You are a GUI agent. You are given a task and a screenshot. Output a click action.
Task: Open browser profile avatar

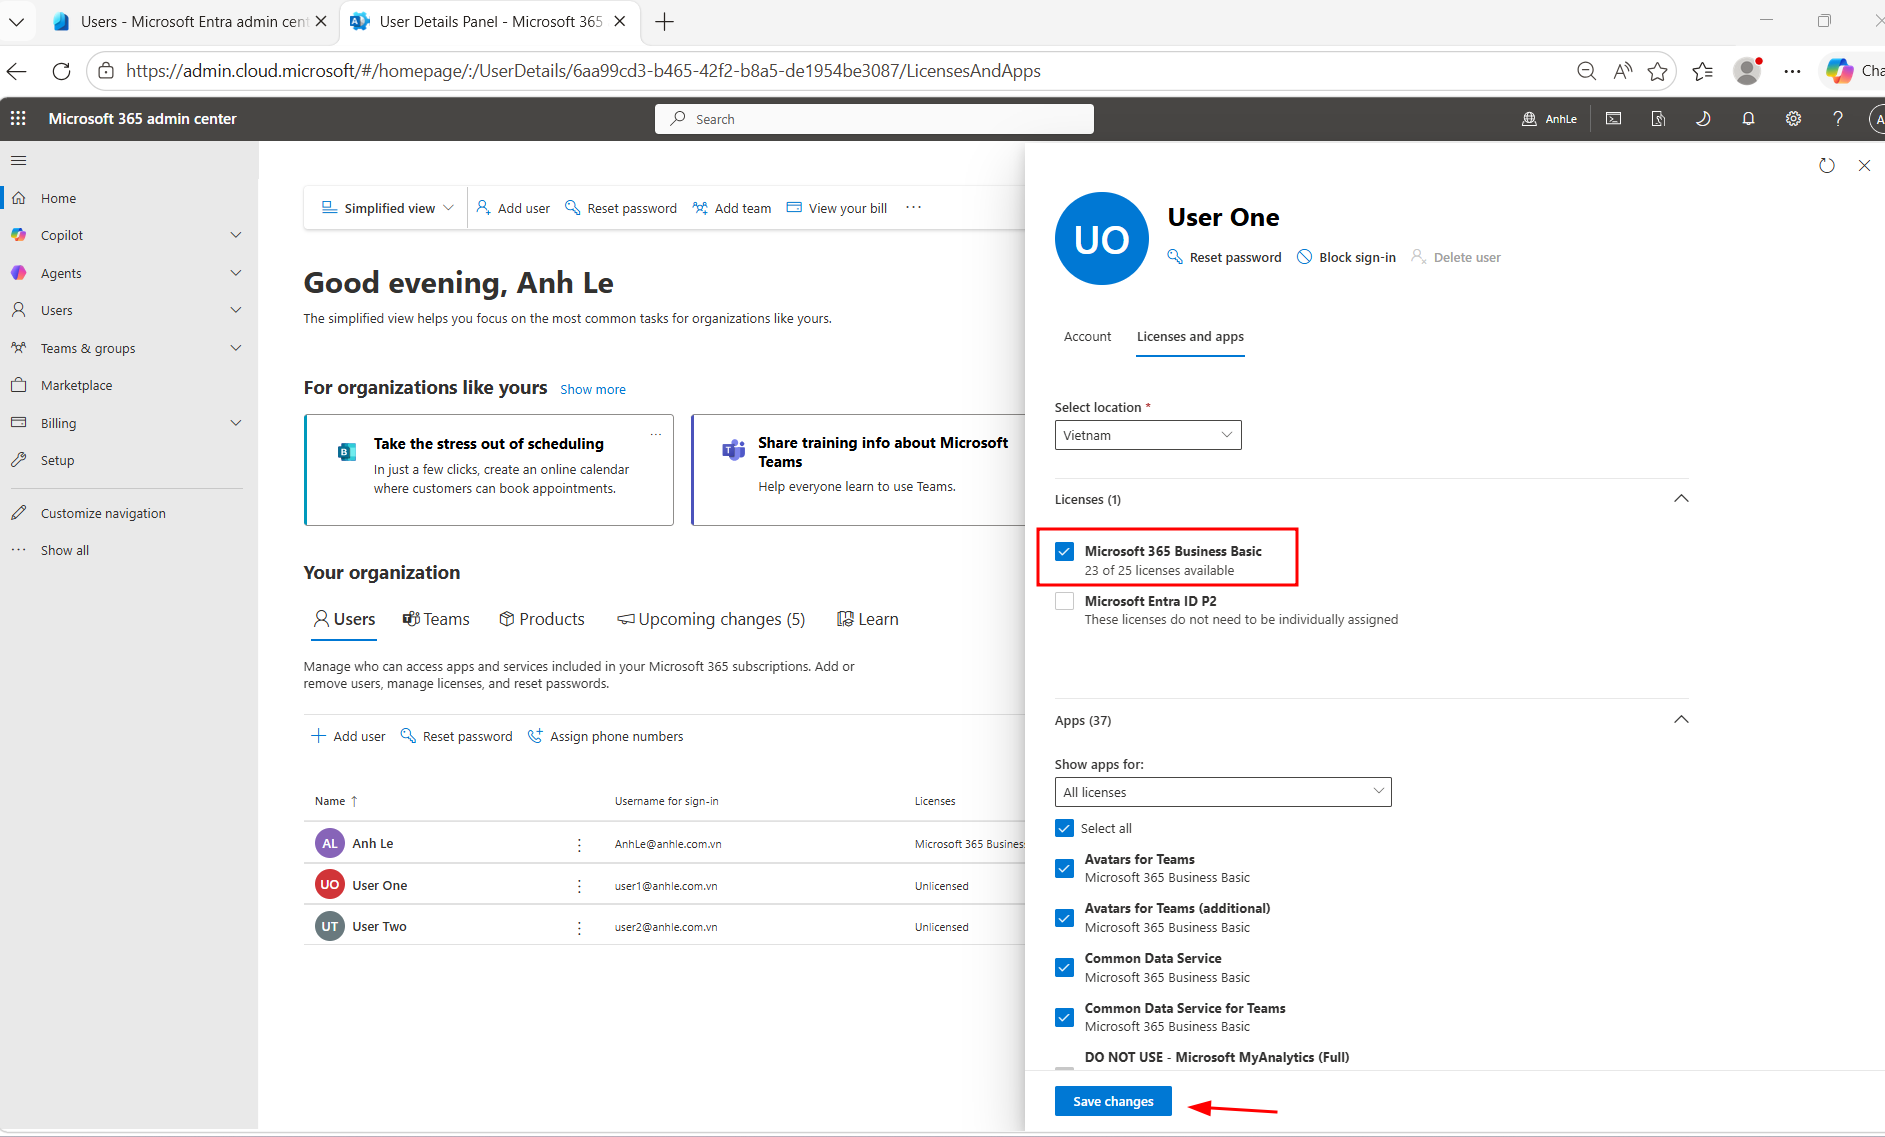(1747, 71)
